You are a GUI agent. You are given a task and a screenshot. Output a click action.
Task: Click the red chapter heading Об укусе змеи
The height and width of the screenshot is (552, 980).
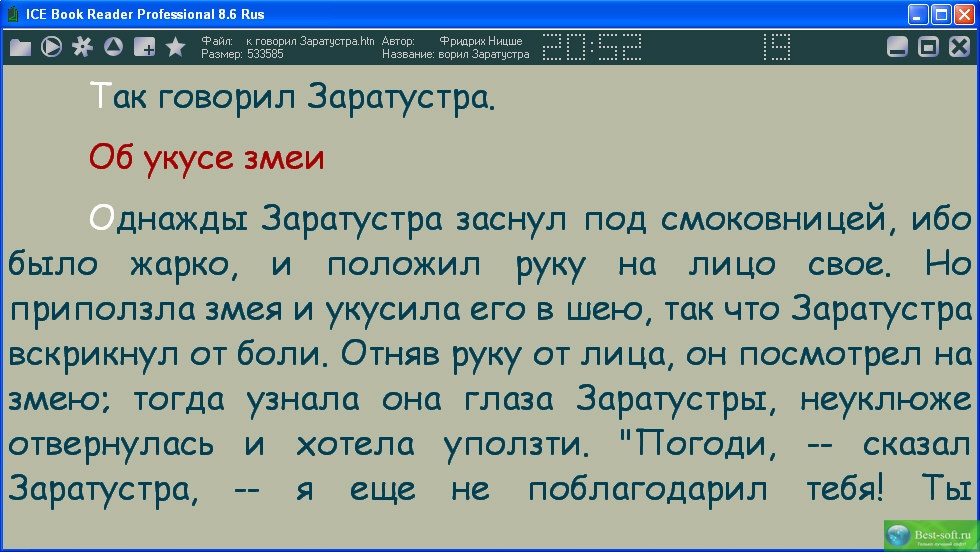(x=207, y=158)
